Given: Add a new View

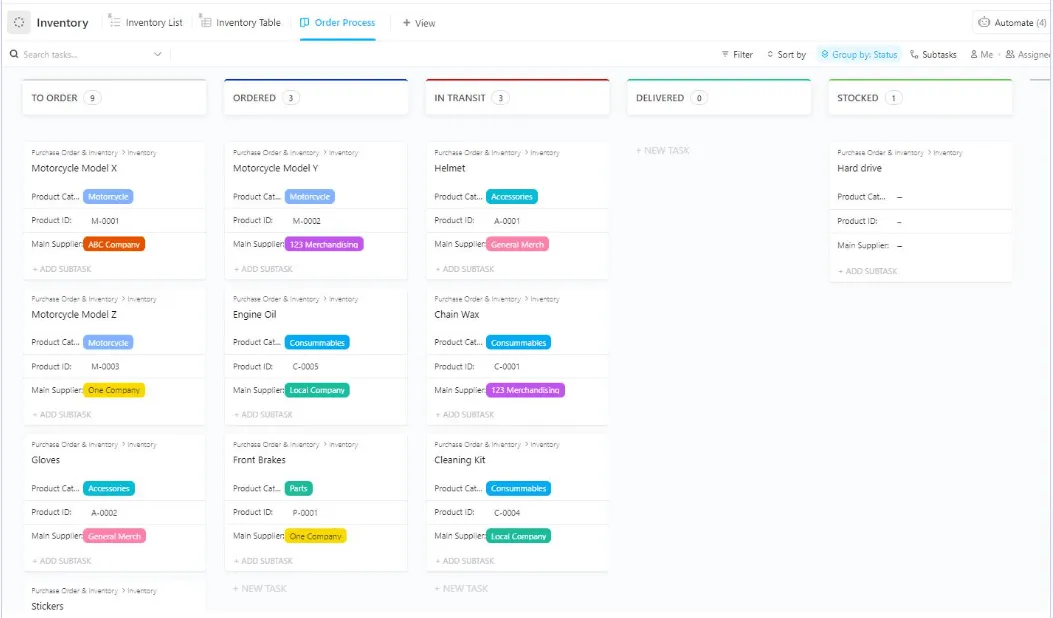Looking at the screenshot, I should [x=419, y=23].
